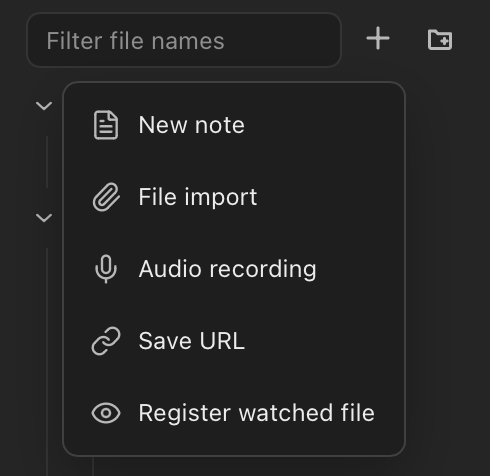
Task: Click the plus icon to add content
Action: (x=378, y=39)
